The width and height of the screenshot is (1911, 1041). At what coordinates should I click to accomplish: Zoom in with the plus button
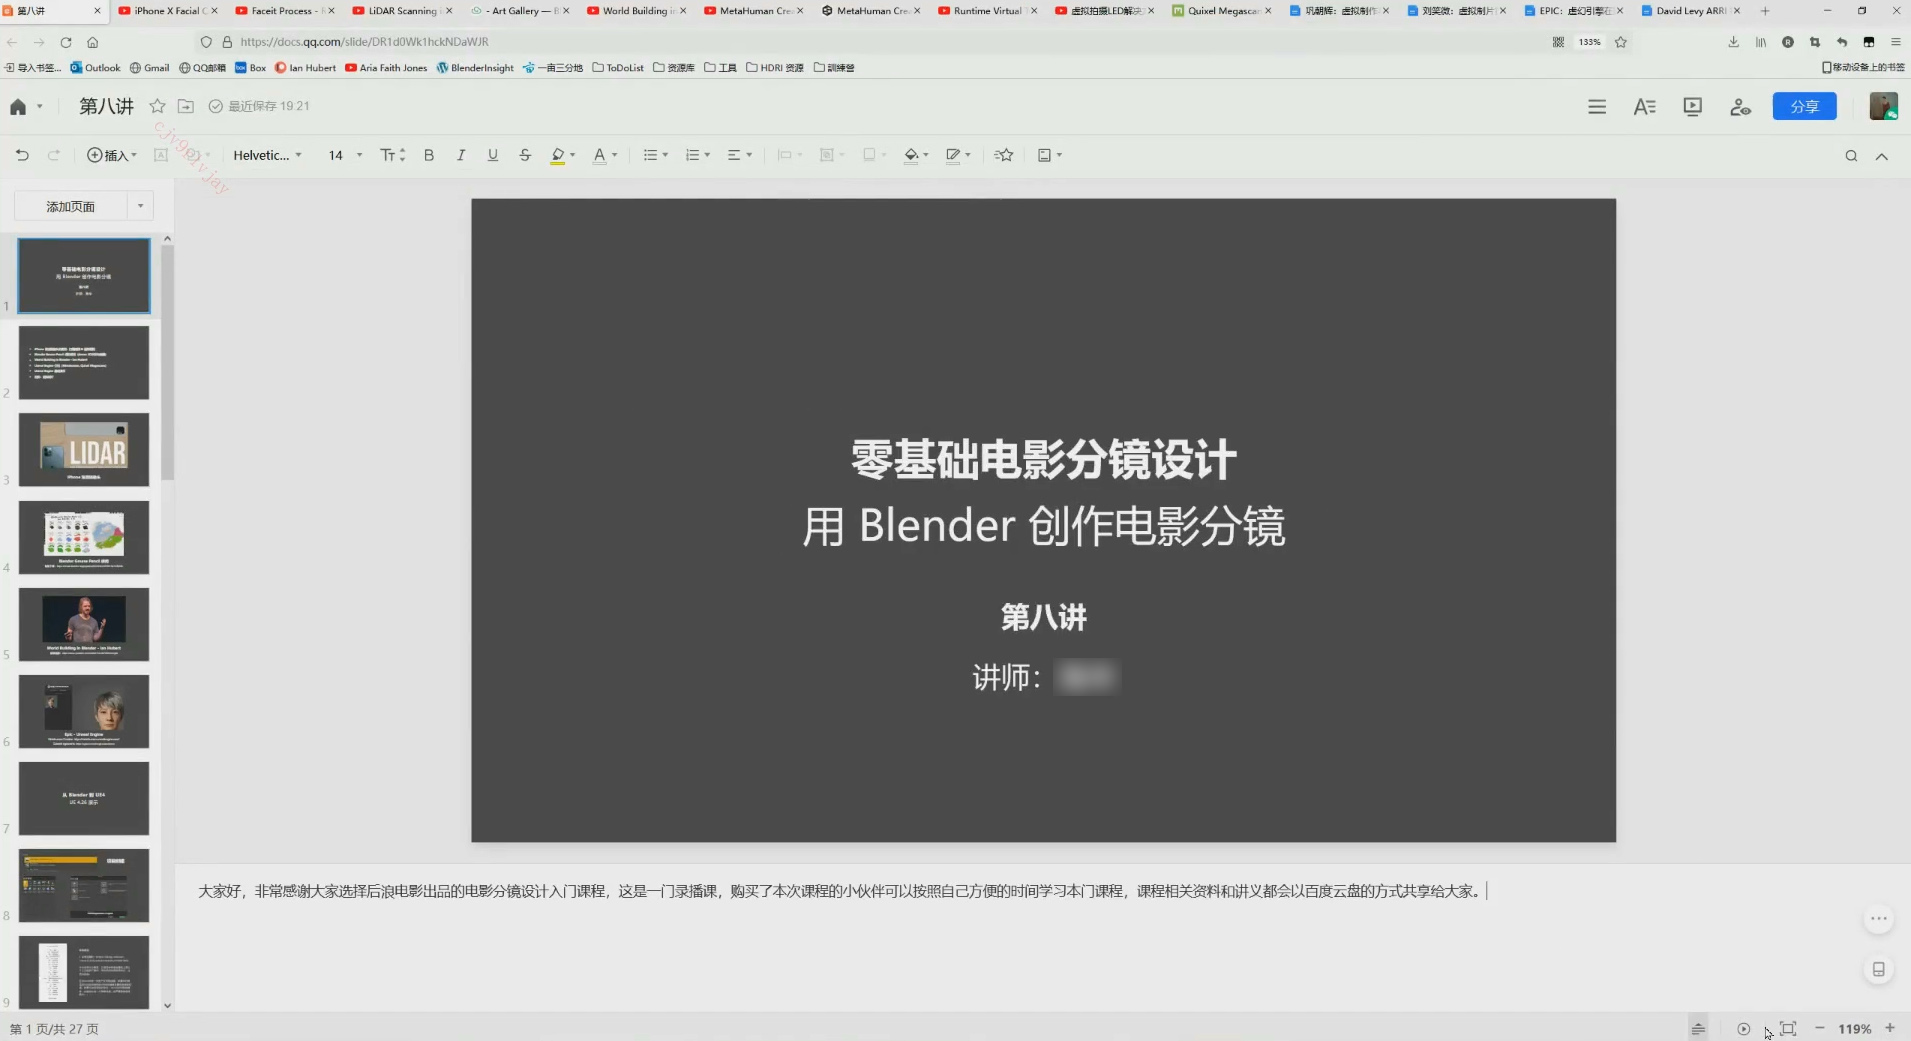point(1890,1028)
